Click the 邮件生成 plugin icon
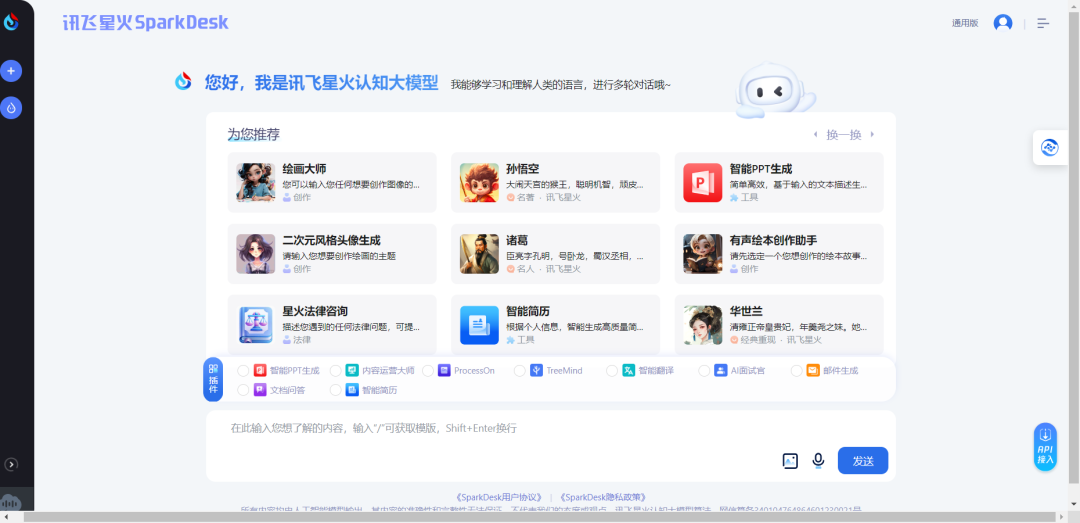The height and width of the screenshot is (523, 1080). click(x=813, y=371)
